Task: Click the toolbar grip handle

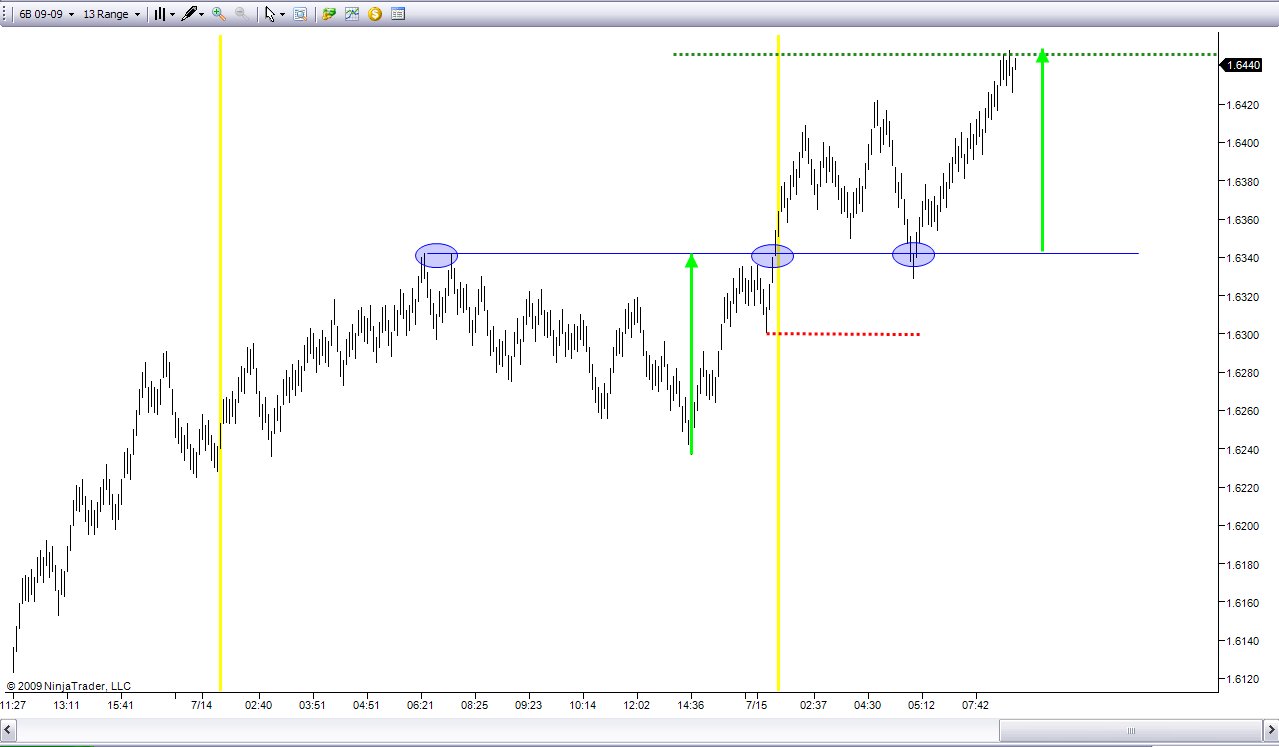Action: pos(6,14)
